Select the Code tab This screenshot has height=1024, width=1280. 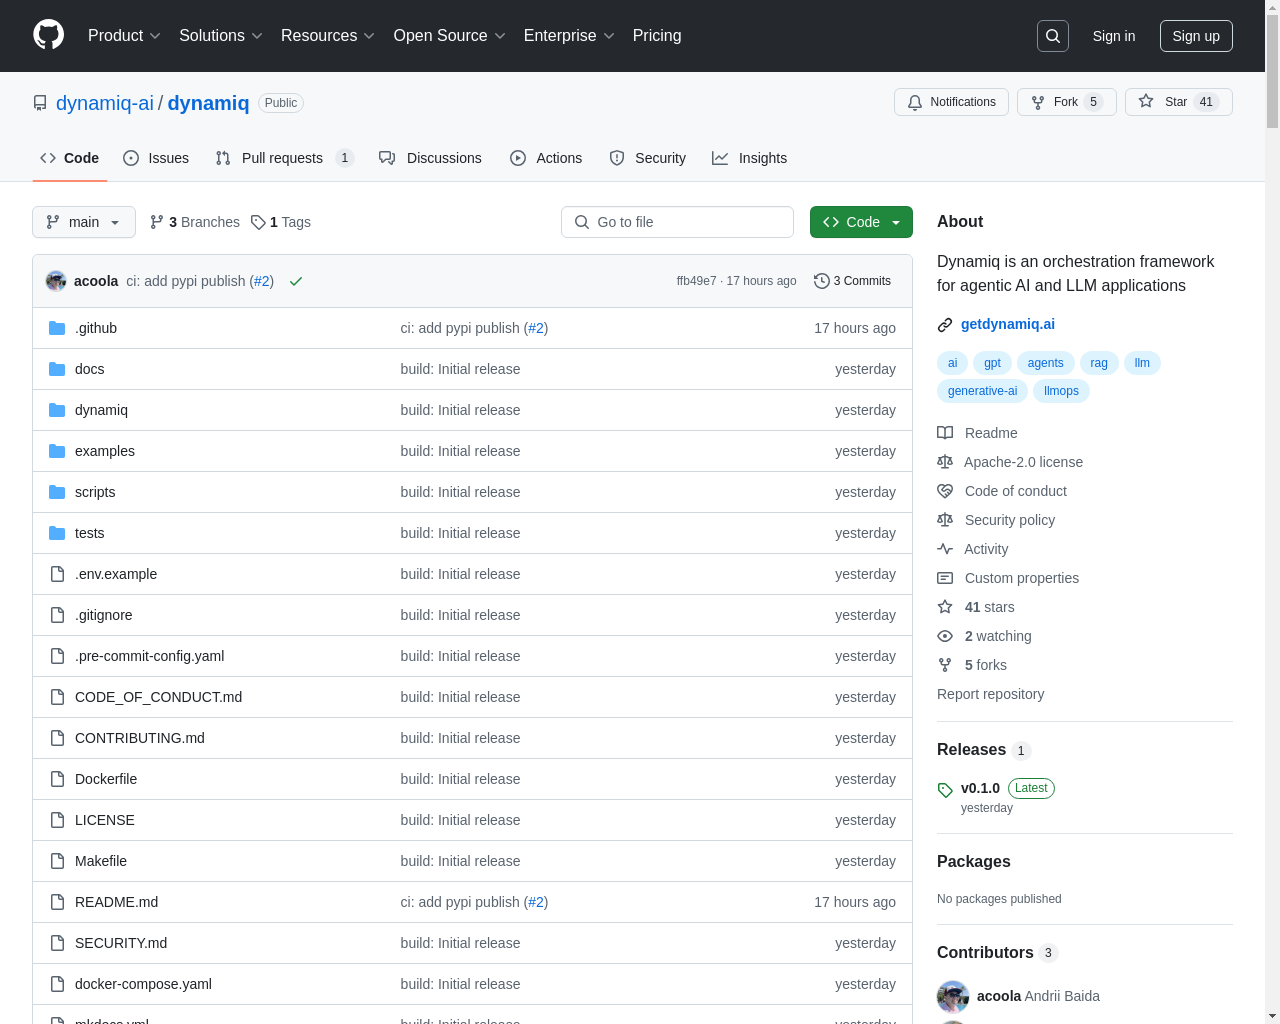point(69,158)
